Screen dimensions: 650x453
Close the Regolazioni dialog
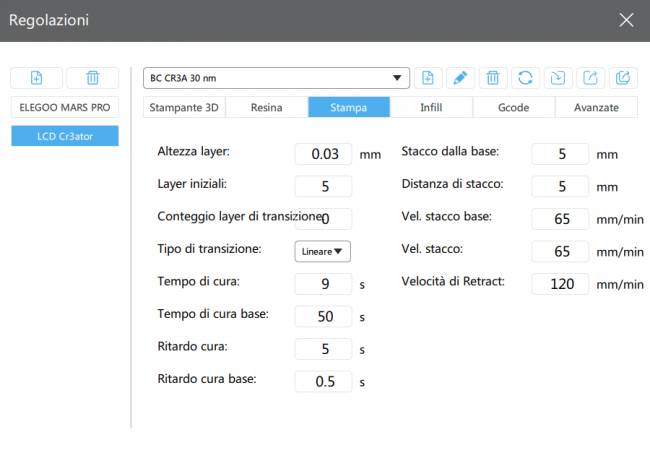[626, 20]
